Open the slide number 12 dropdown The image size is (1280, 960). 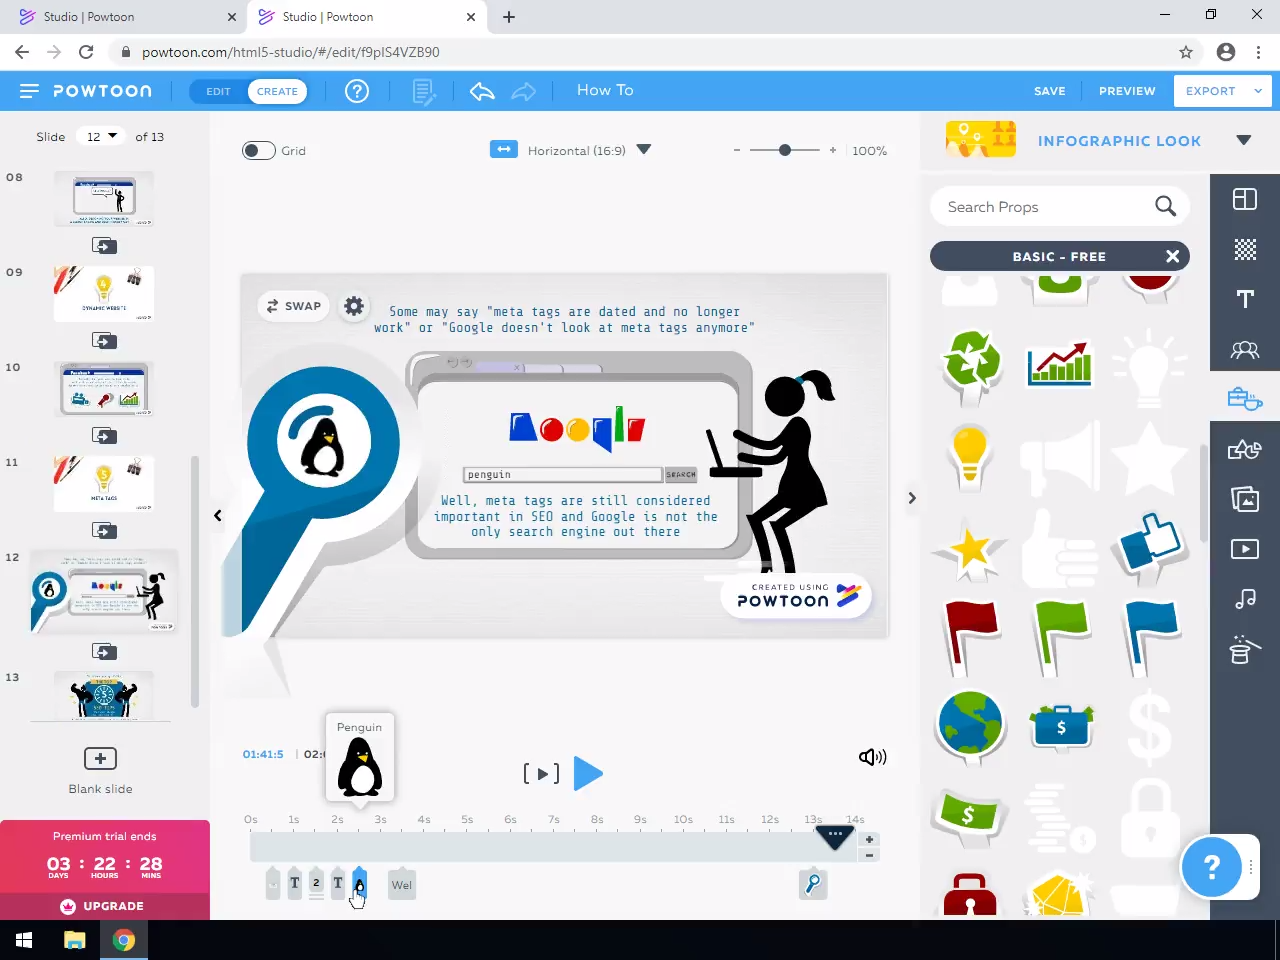click(102, 137)
